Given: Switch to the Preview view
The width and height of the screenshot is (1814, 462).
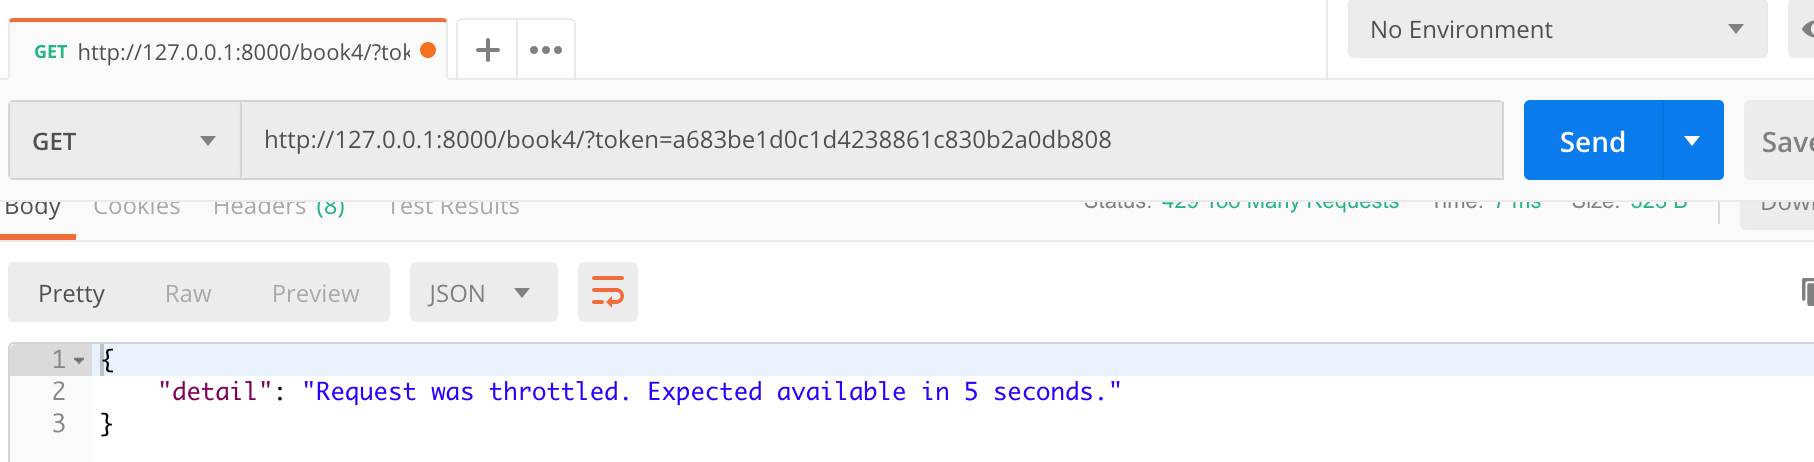Looking at the screenshot, I should 315,293.
